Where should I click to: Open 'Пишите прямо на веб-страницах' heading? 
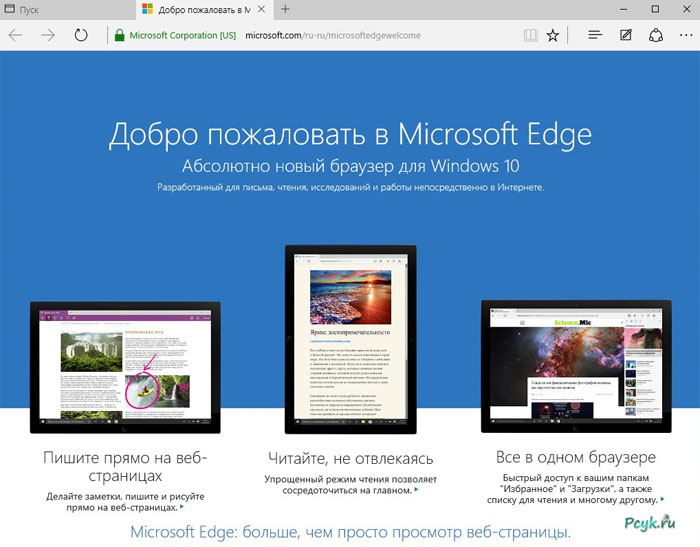coord(125,467)
